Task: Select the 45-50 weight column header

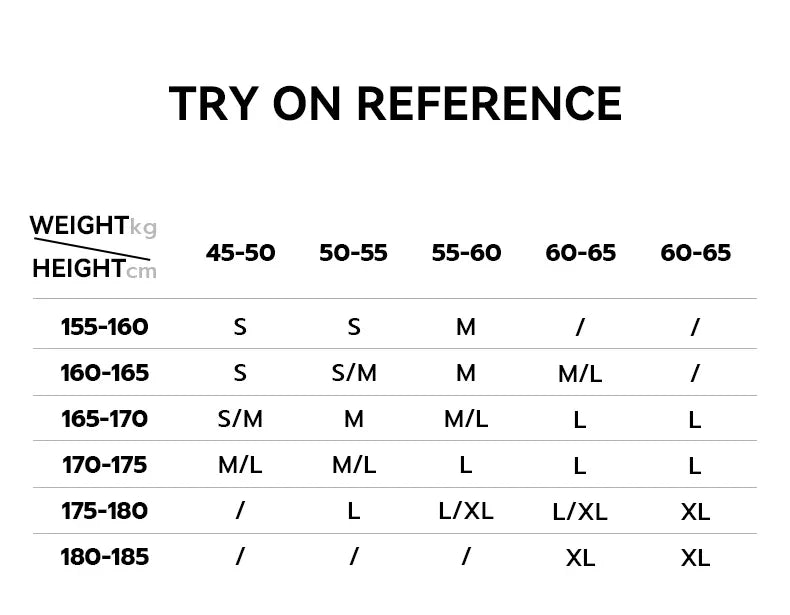Action: pos(240,253)
